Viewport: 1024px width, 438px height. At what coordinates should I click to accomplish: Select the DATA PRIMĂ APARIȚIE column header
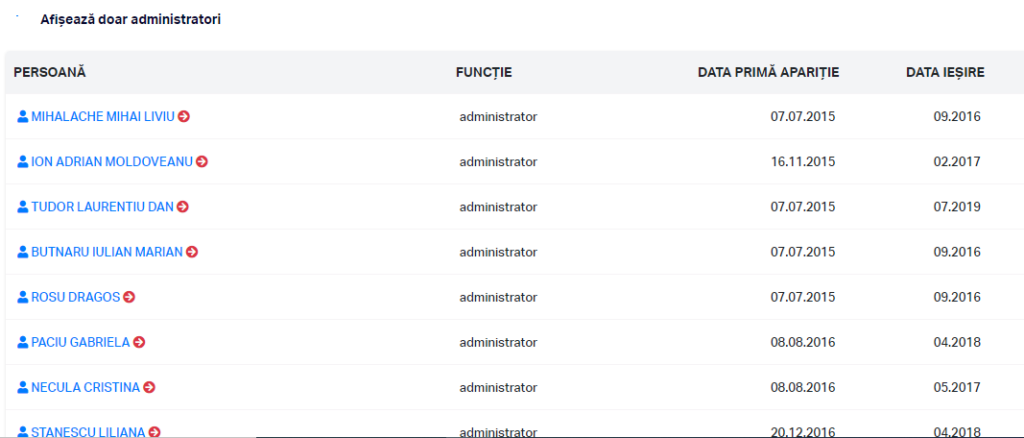click(x=769, y=72)
